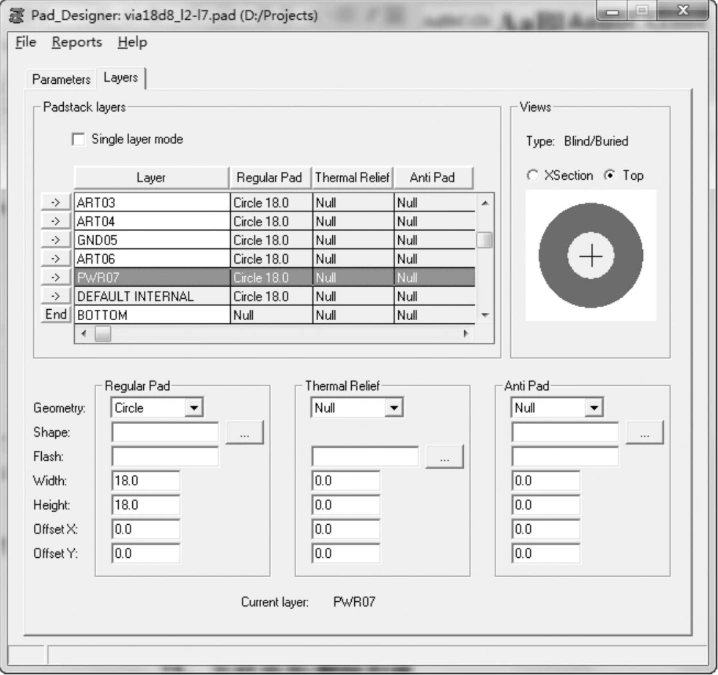Click the arrow button beside PWR07 row
The image size is (718, 675).
[56, 277]
